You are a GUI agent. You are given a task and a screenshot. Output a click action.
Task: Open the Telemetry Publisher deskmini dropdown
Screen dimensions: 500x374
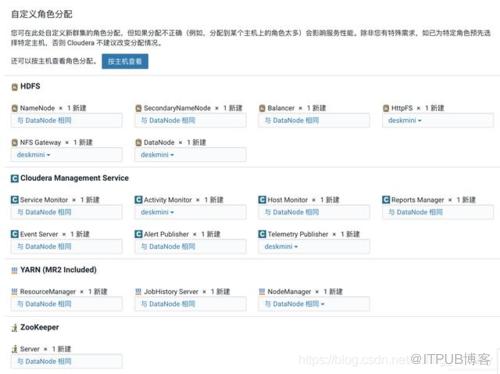pyautogui.click(x=281, y=246)
